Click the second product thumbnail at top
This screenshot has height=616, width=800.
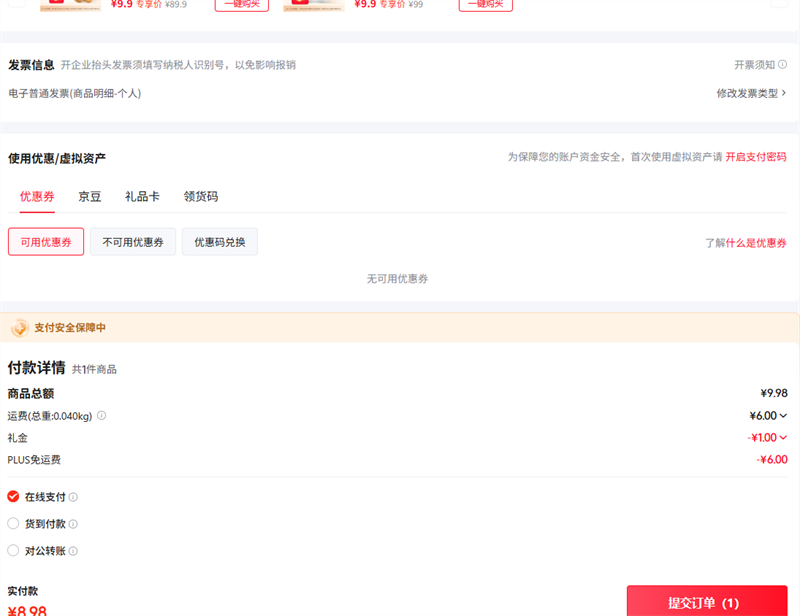313,5
